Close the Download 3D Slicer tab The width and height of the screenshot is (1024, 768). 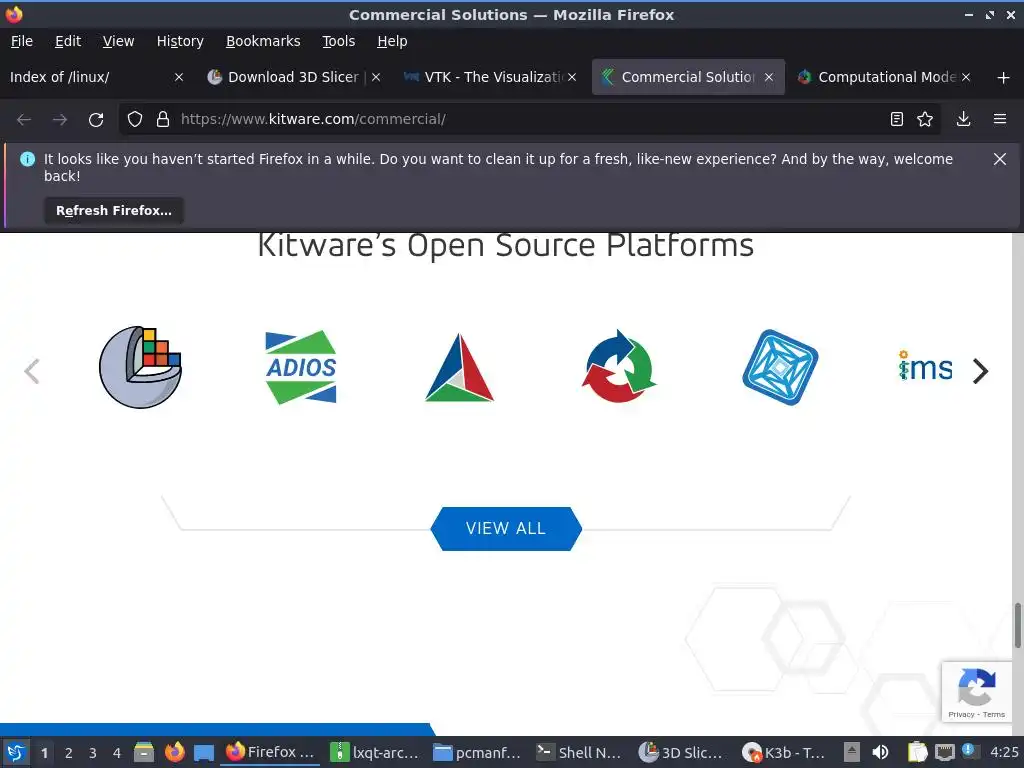[376, 77]
